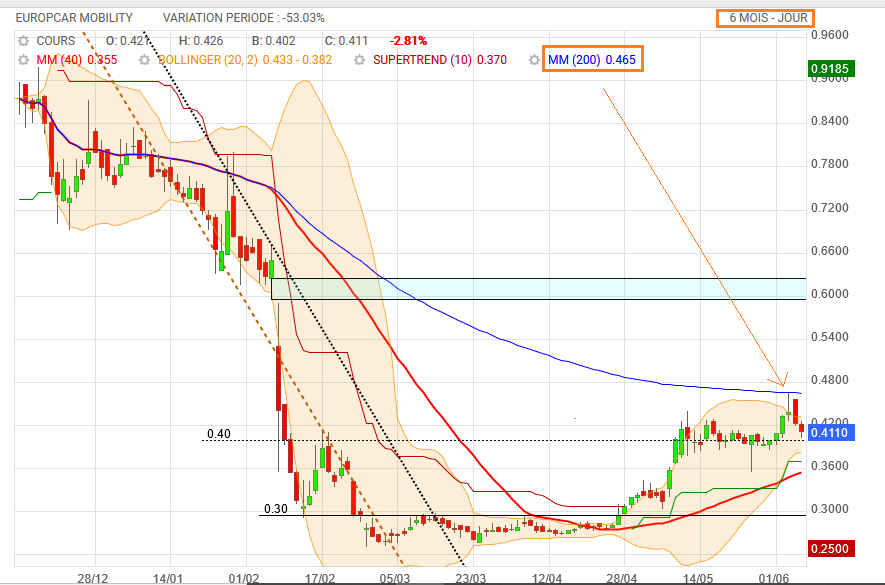Select the MM (200) 0.465 indicator label
This screenshot has width=885, height=585.
pyautogui.click(x=592, y=60)
